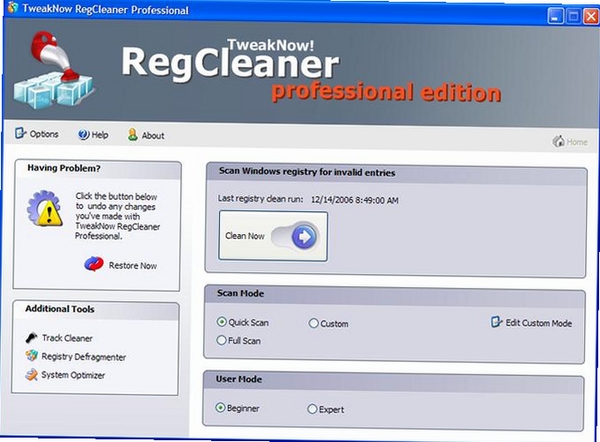Screen dimensions: 600x442
Task: Click the Additional Tools heading
Action: (60, 309)
